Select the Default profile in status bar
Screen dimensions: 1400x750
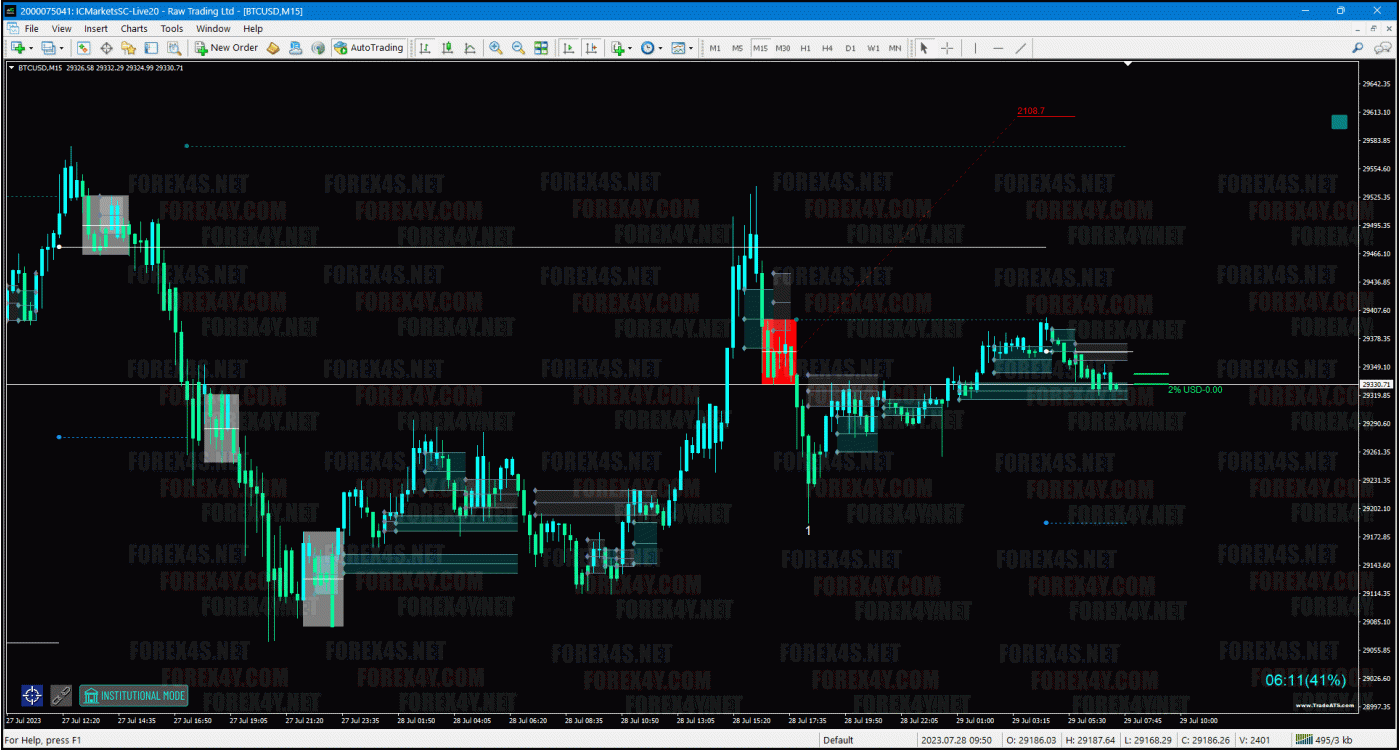838,740
